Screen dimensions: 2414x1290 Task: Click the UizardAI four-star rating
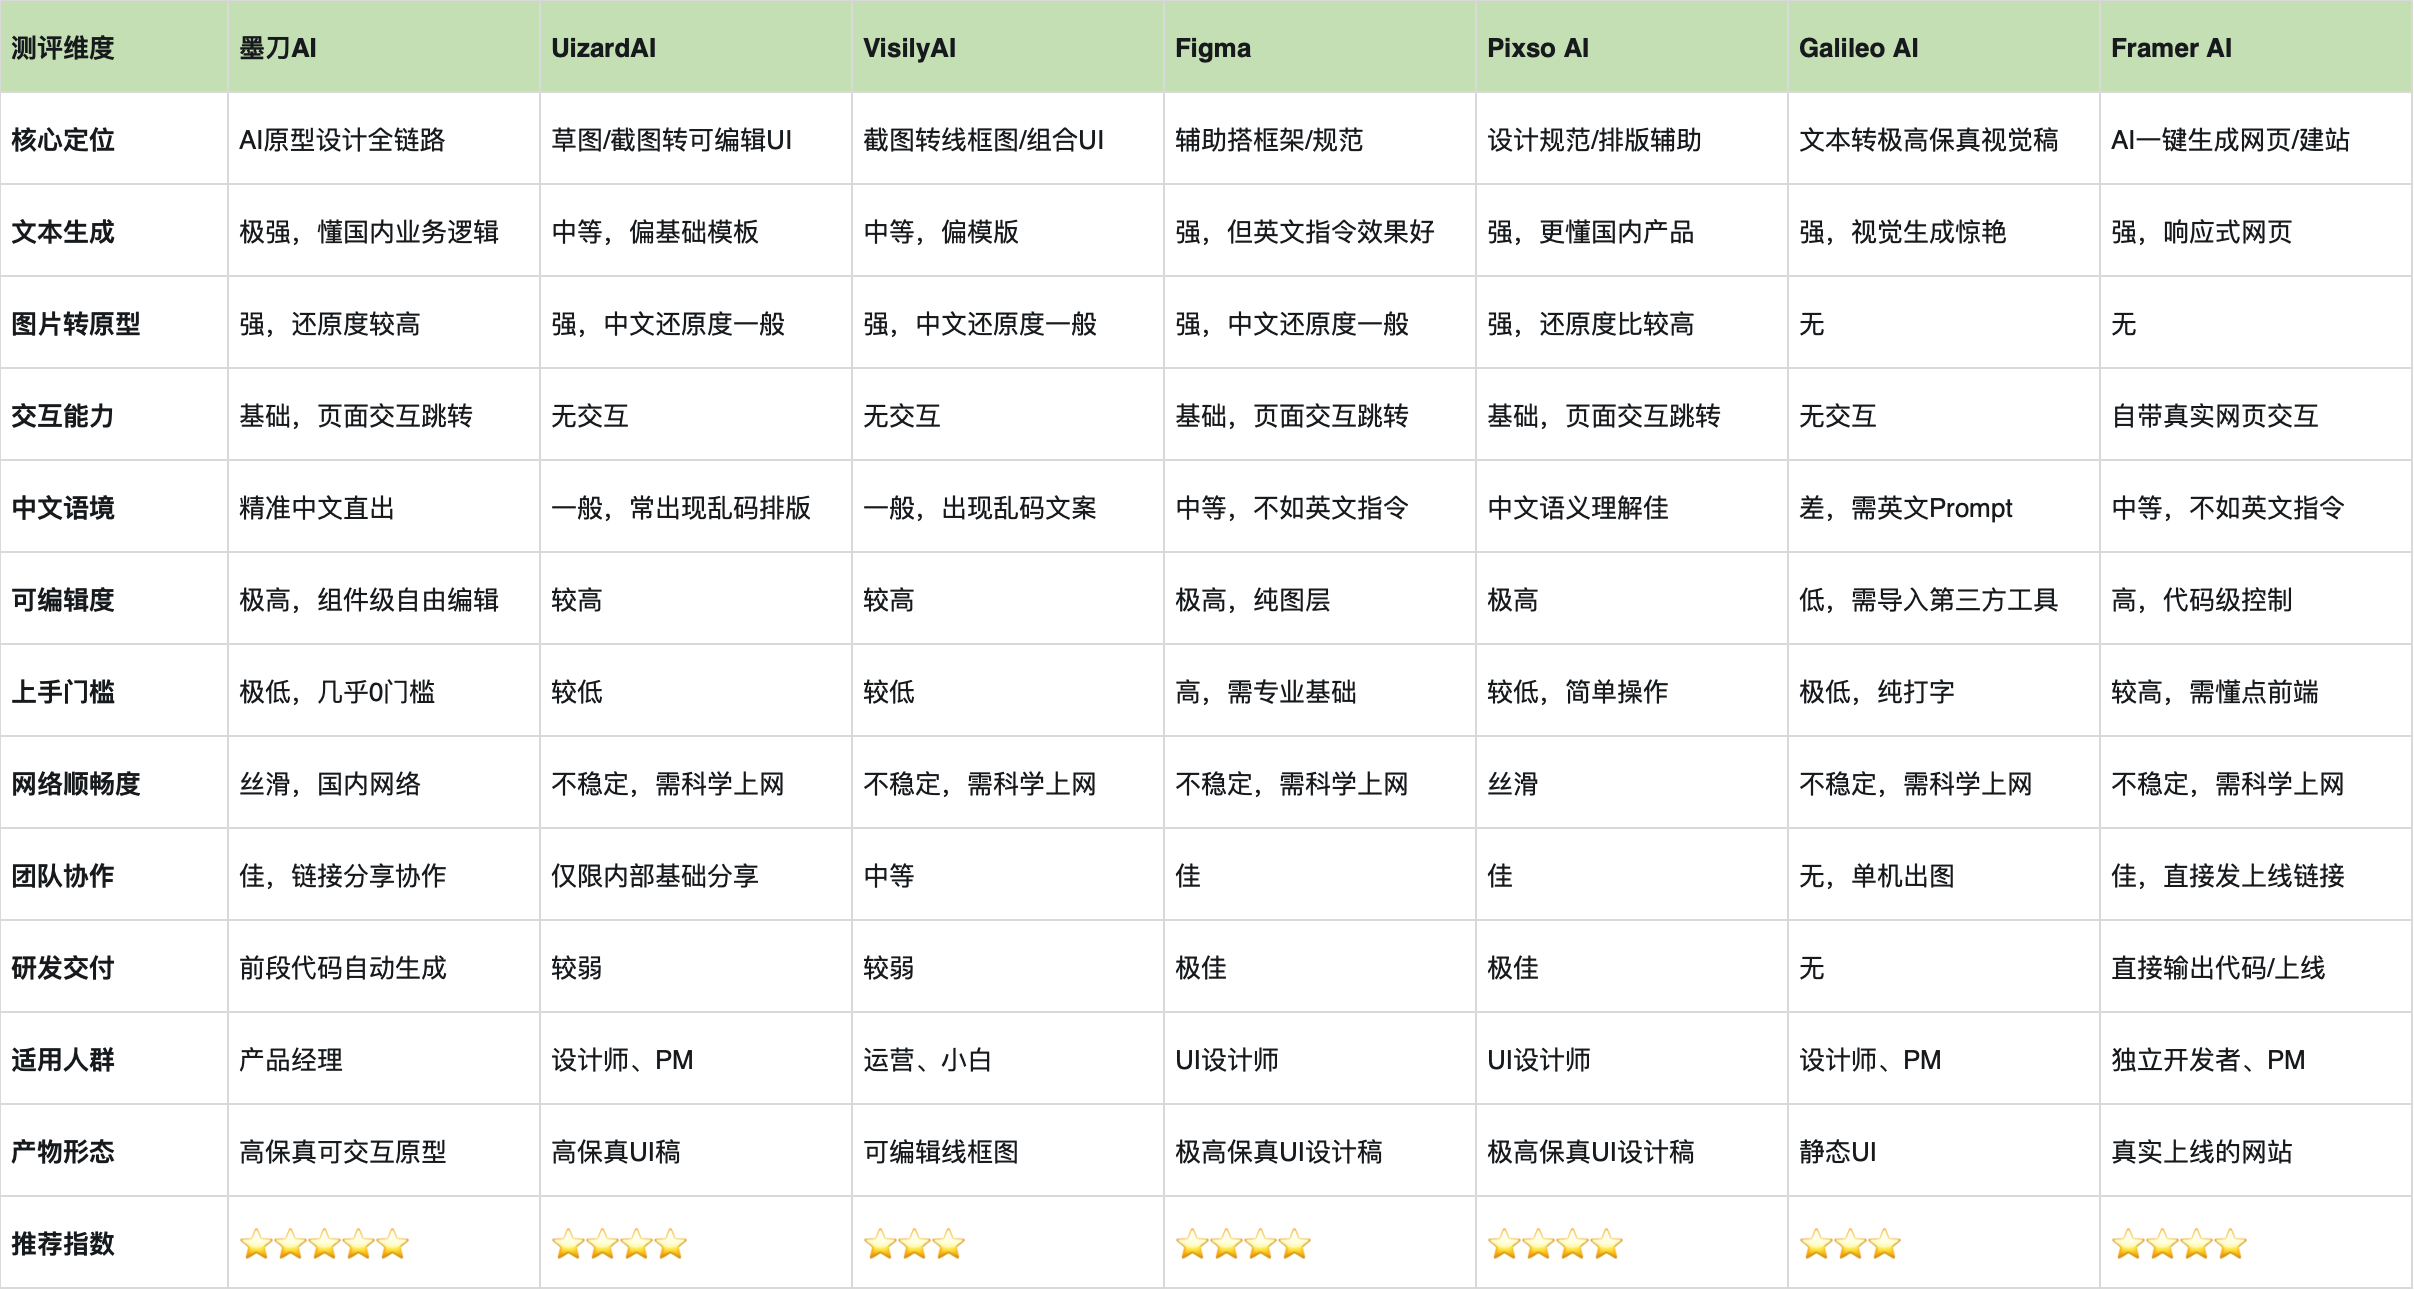pos(619,1244)
